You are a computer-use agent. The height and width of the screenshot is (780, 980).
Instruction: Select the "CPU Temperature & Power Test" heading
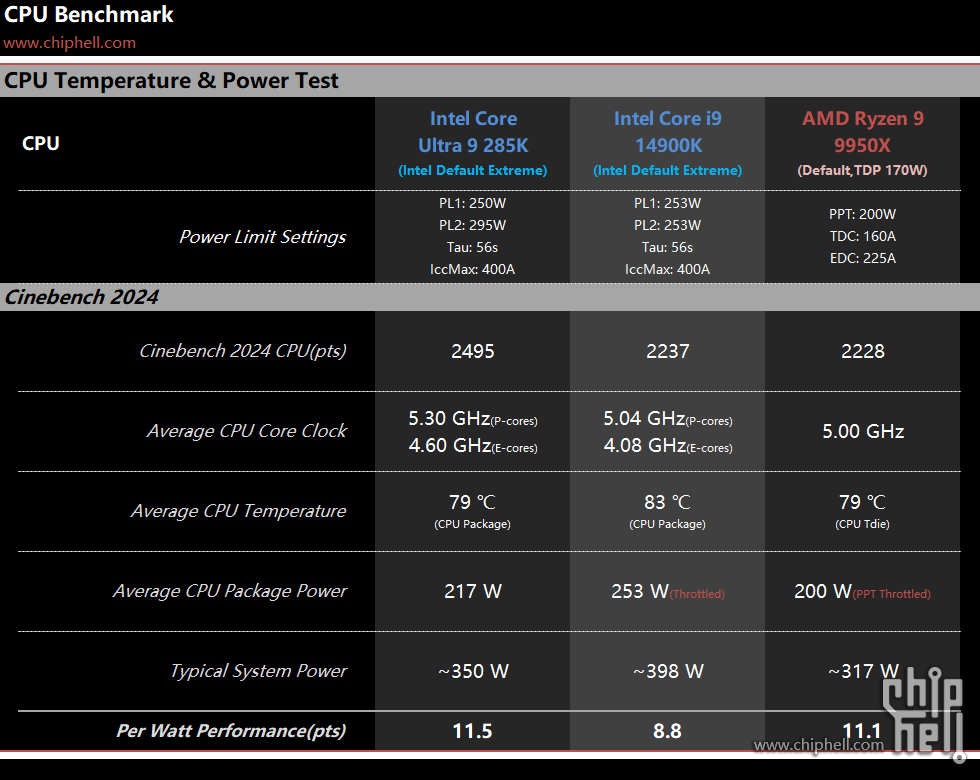171,81
